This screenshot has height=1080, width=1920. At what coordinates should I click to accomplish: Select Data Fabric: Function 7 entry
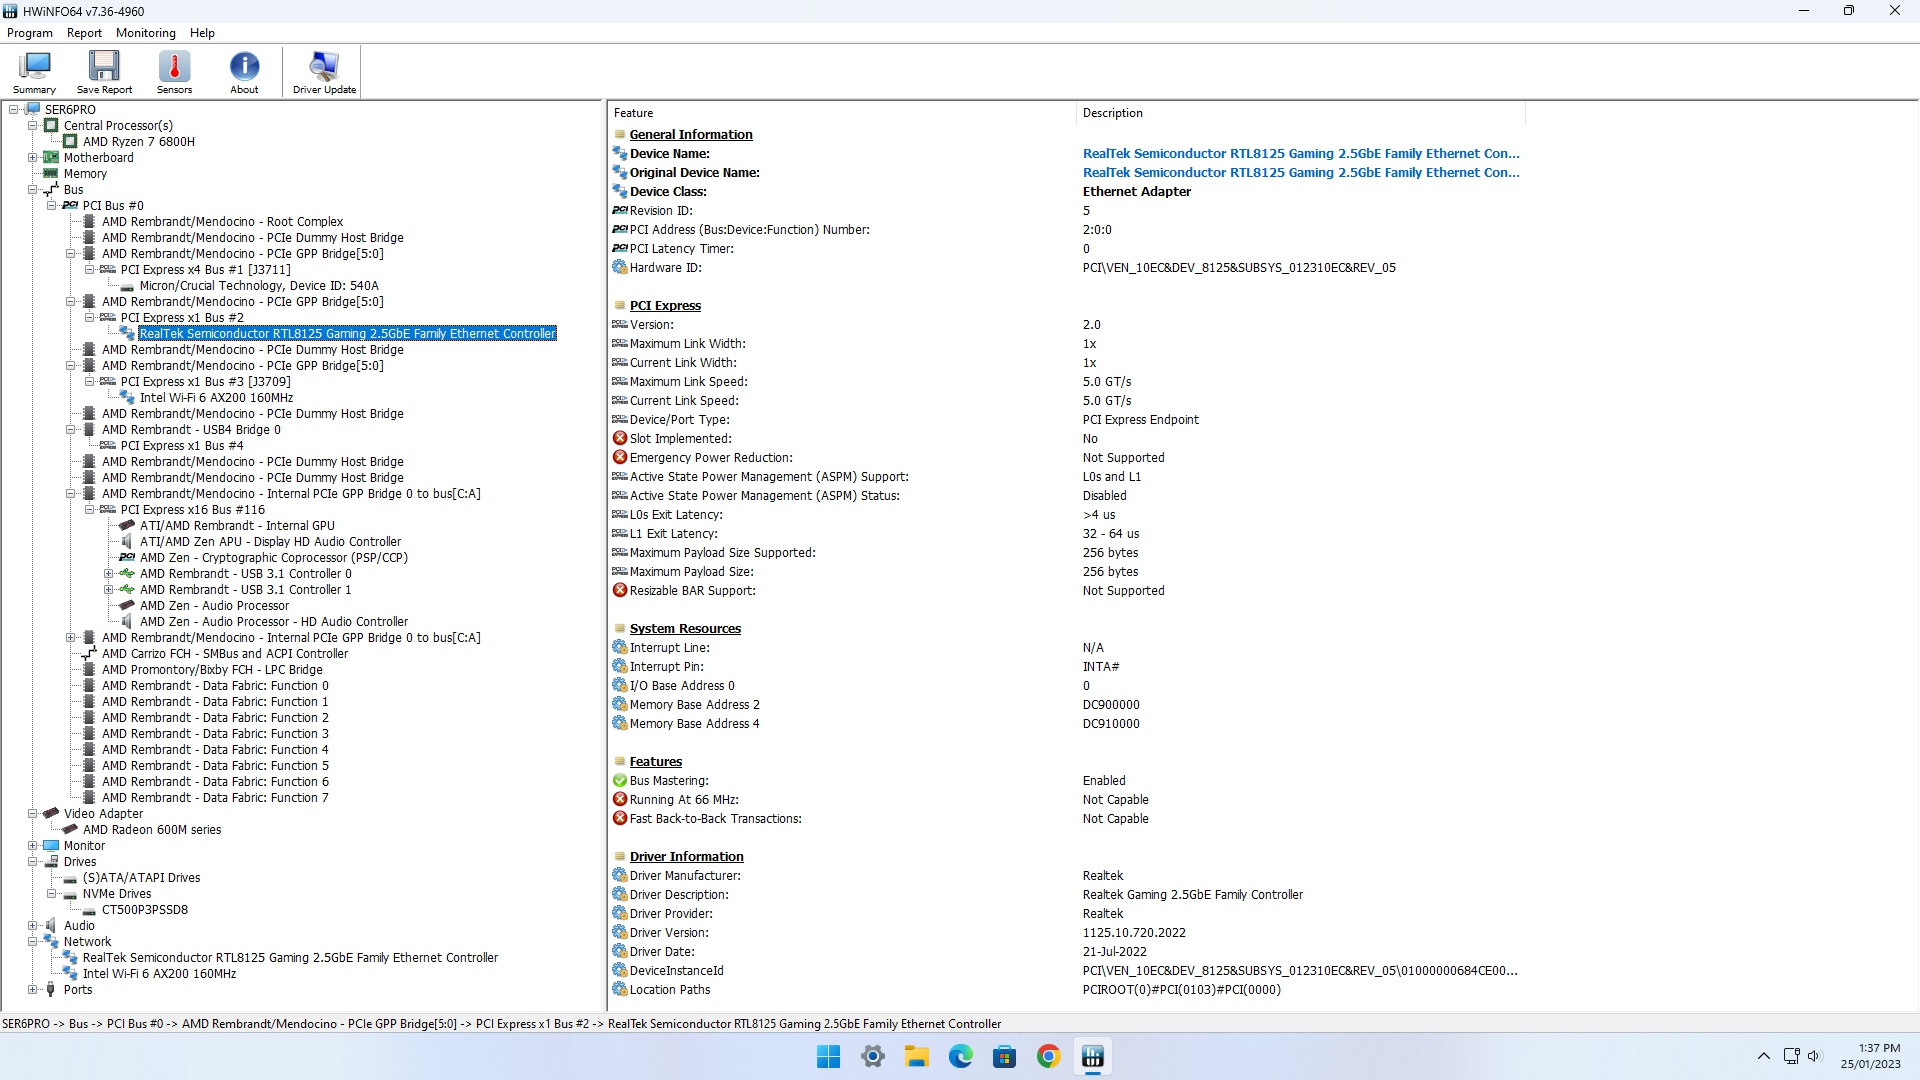[215, 798]
